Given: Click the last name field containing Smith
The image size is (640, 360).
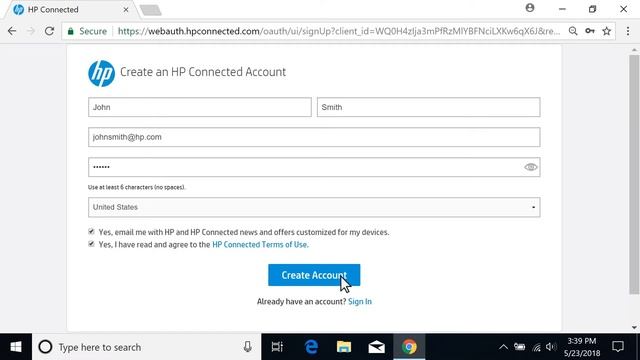Looking at the screenshot, I should (x=429, y=107).
